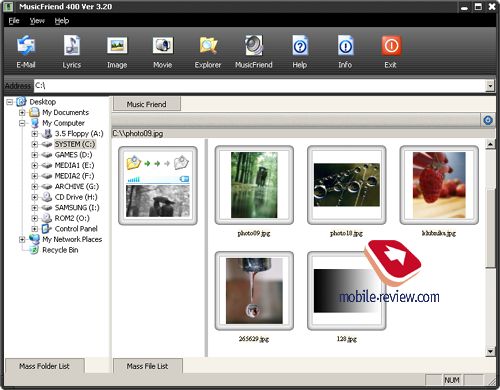This screenshot has width=500, height=390.
Task: Select MEDIA2 (F:) drive label
Action: coord(74,176)
